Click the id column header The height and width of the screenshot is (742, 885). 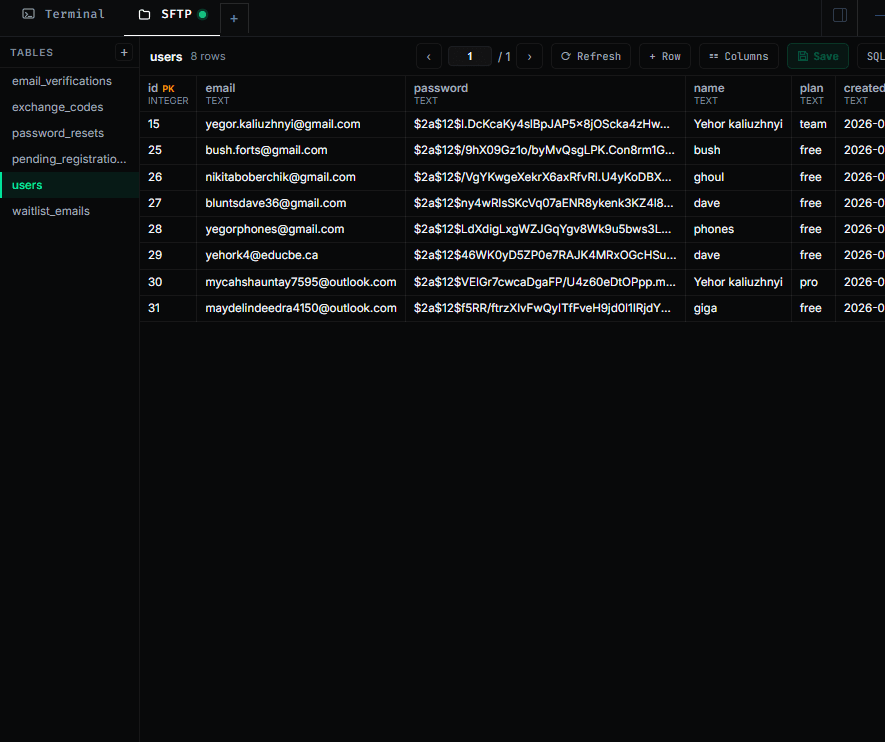(168, 94)
